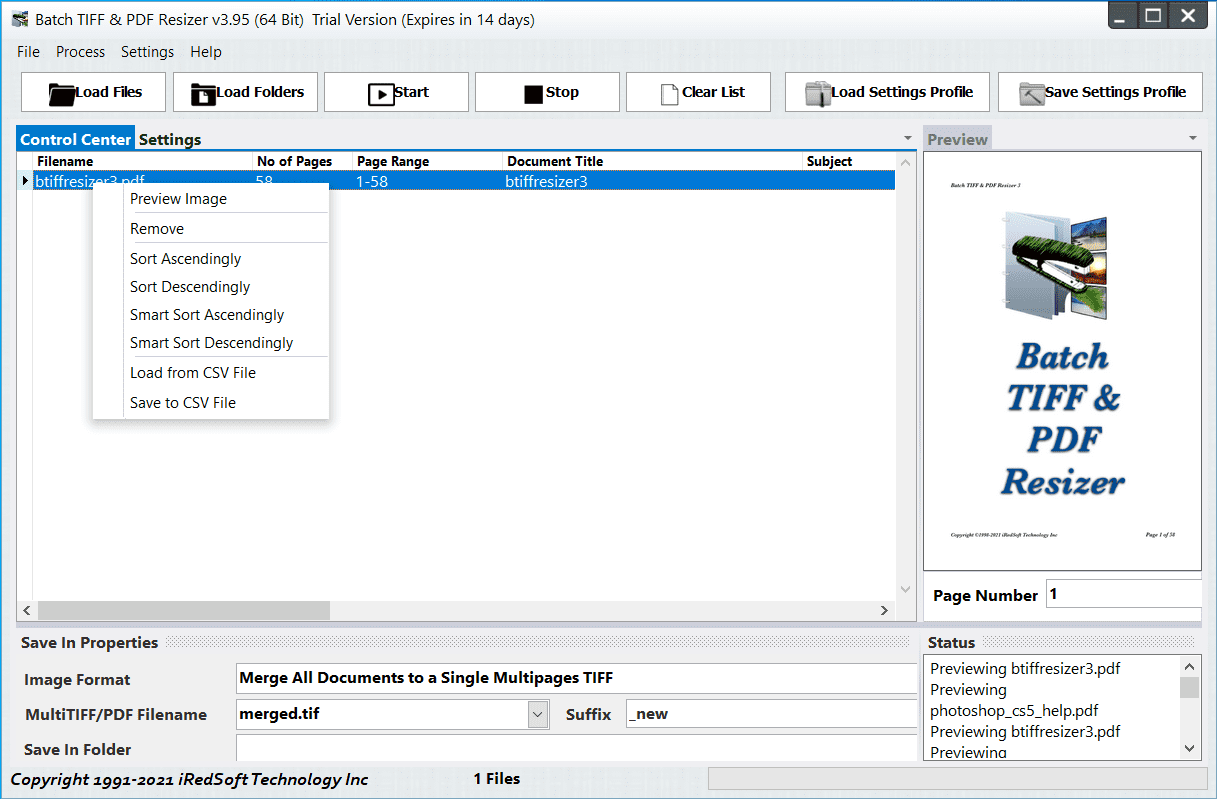Open the Preview panel dropdown arrow
This screenshot has height=799, width=1217.
[x=1193, y=138]
